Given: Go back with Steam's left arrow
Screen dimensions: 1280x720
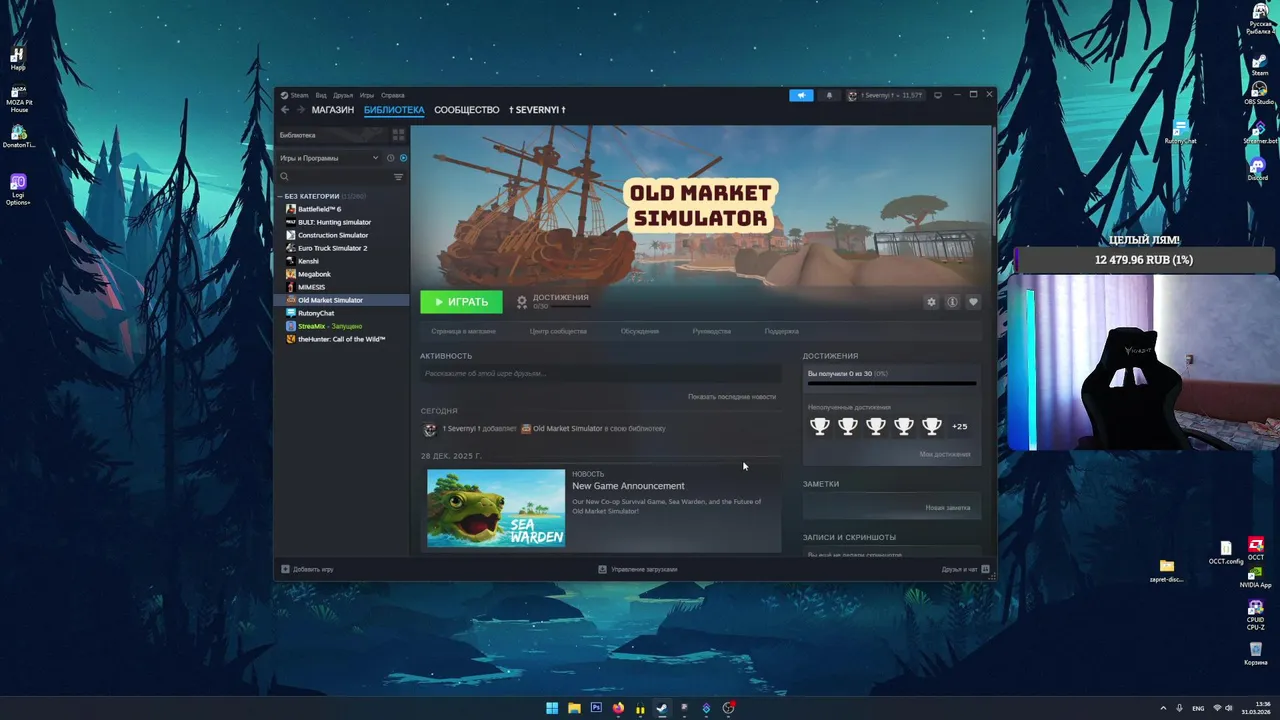Looking at the screenshot, I should pyautogui.click(x=285, y=110).
